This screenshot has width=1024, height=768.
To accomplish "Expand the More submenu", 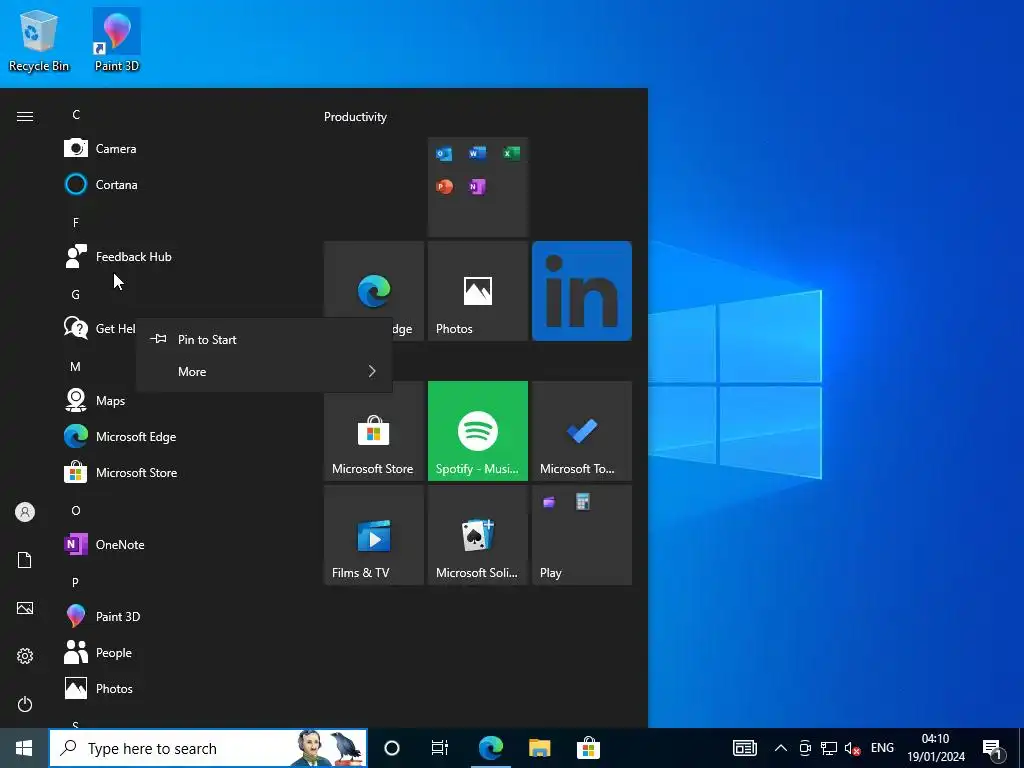I will click(264, 372).
